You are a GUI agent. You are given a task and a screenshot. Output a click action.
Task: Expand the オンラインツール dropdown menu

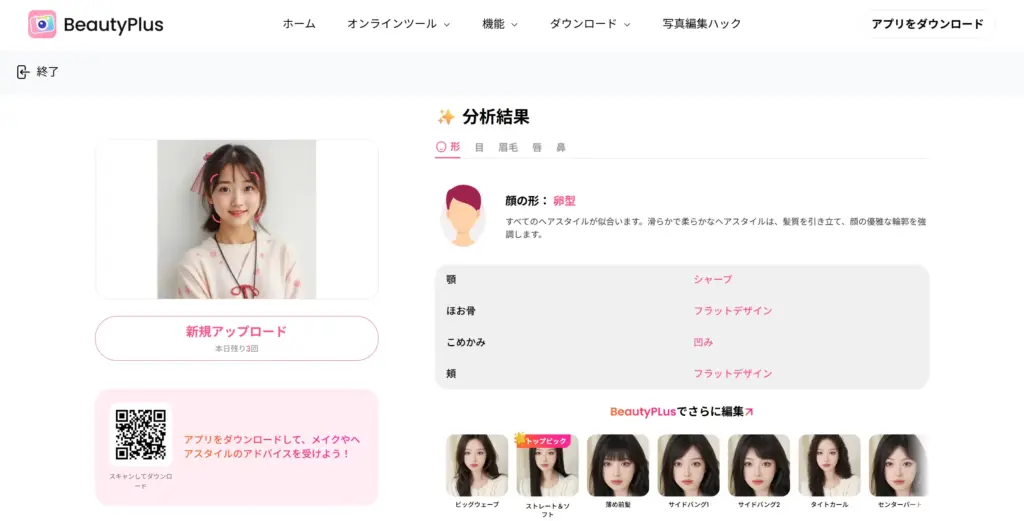[x=398, y=24]
